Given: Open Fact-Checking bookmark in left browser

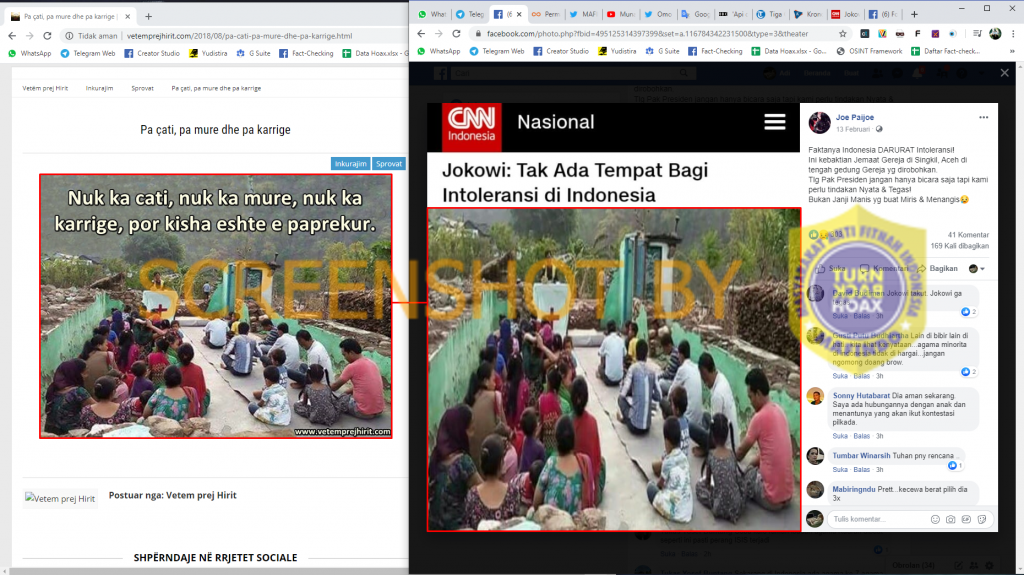Looking at the screenshot, I should 306,54.
